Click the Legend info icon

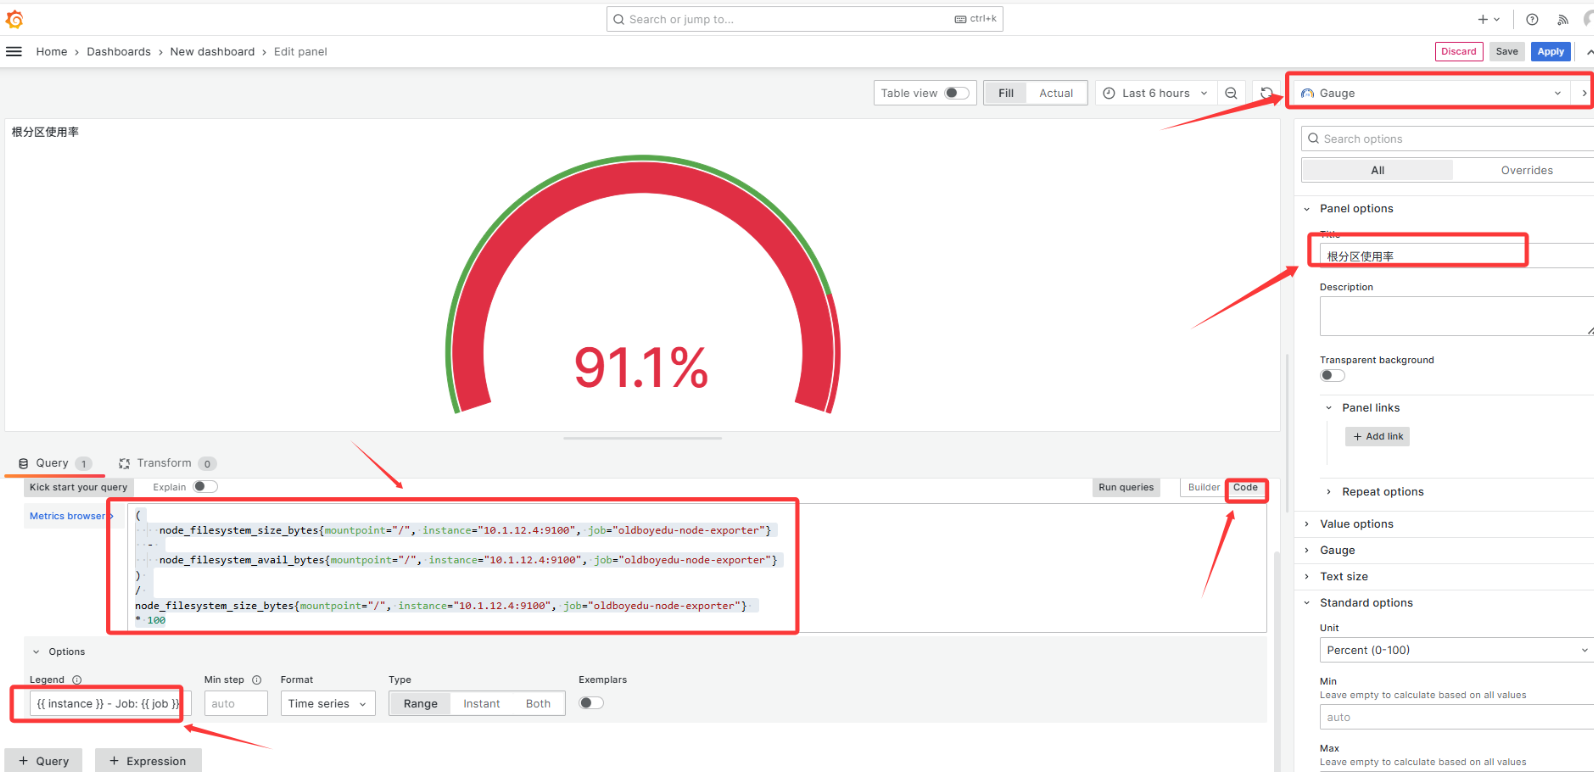pos(77,680)
